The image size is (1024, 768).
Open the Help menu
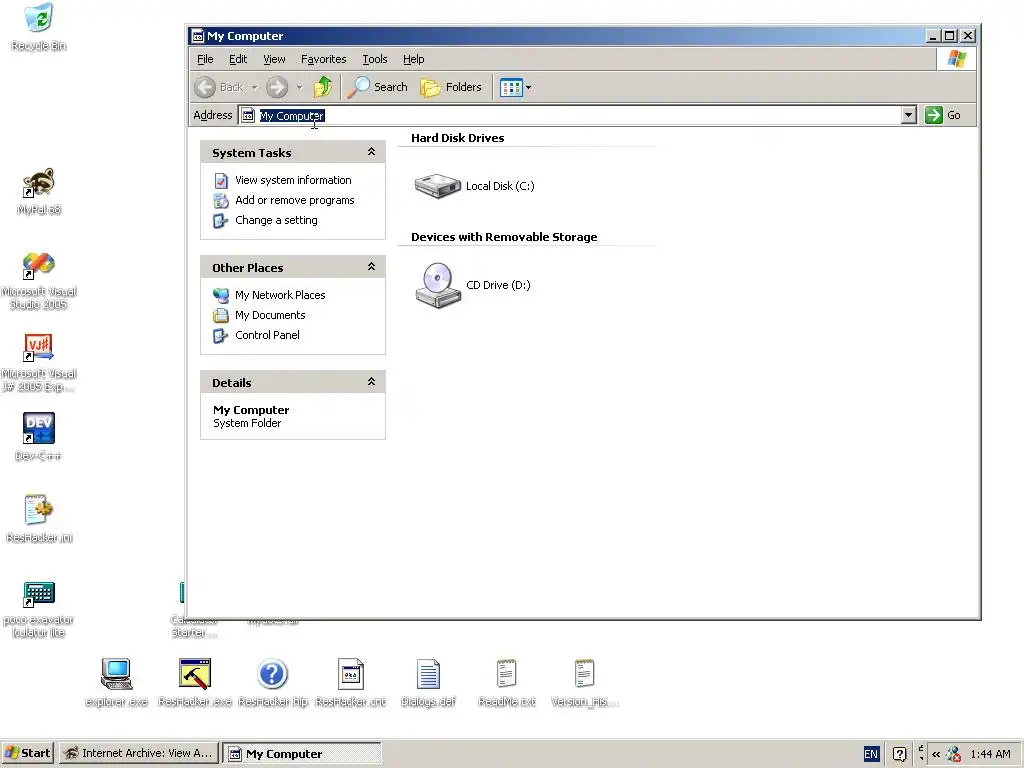pos(413,59)
